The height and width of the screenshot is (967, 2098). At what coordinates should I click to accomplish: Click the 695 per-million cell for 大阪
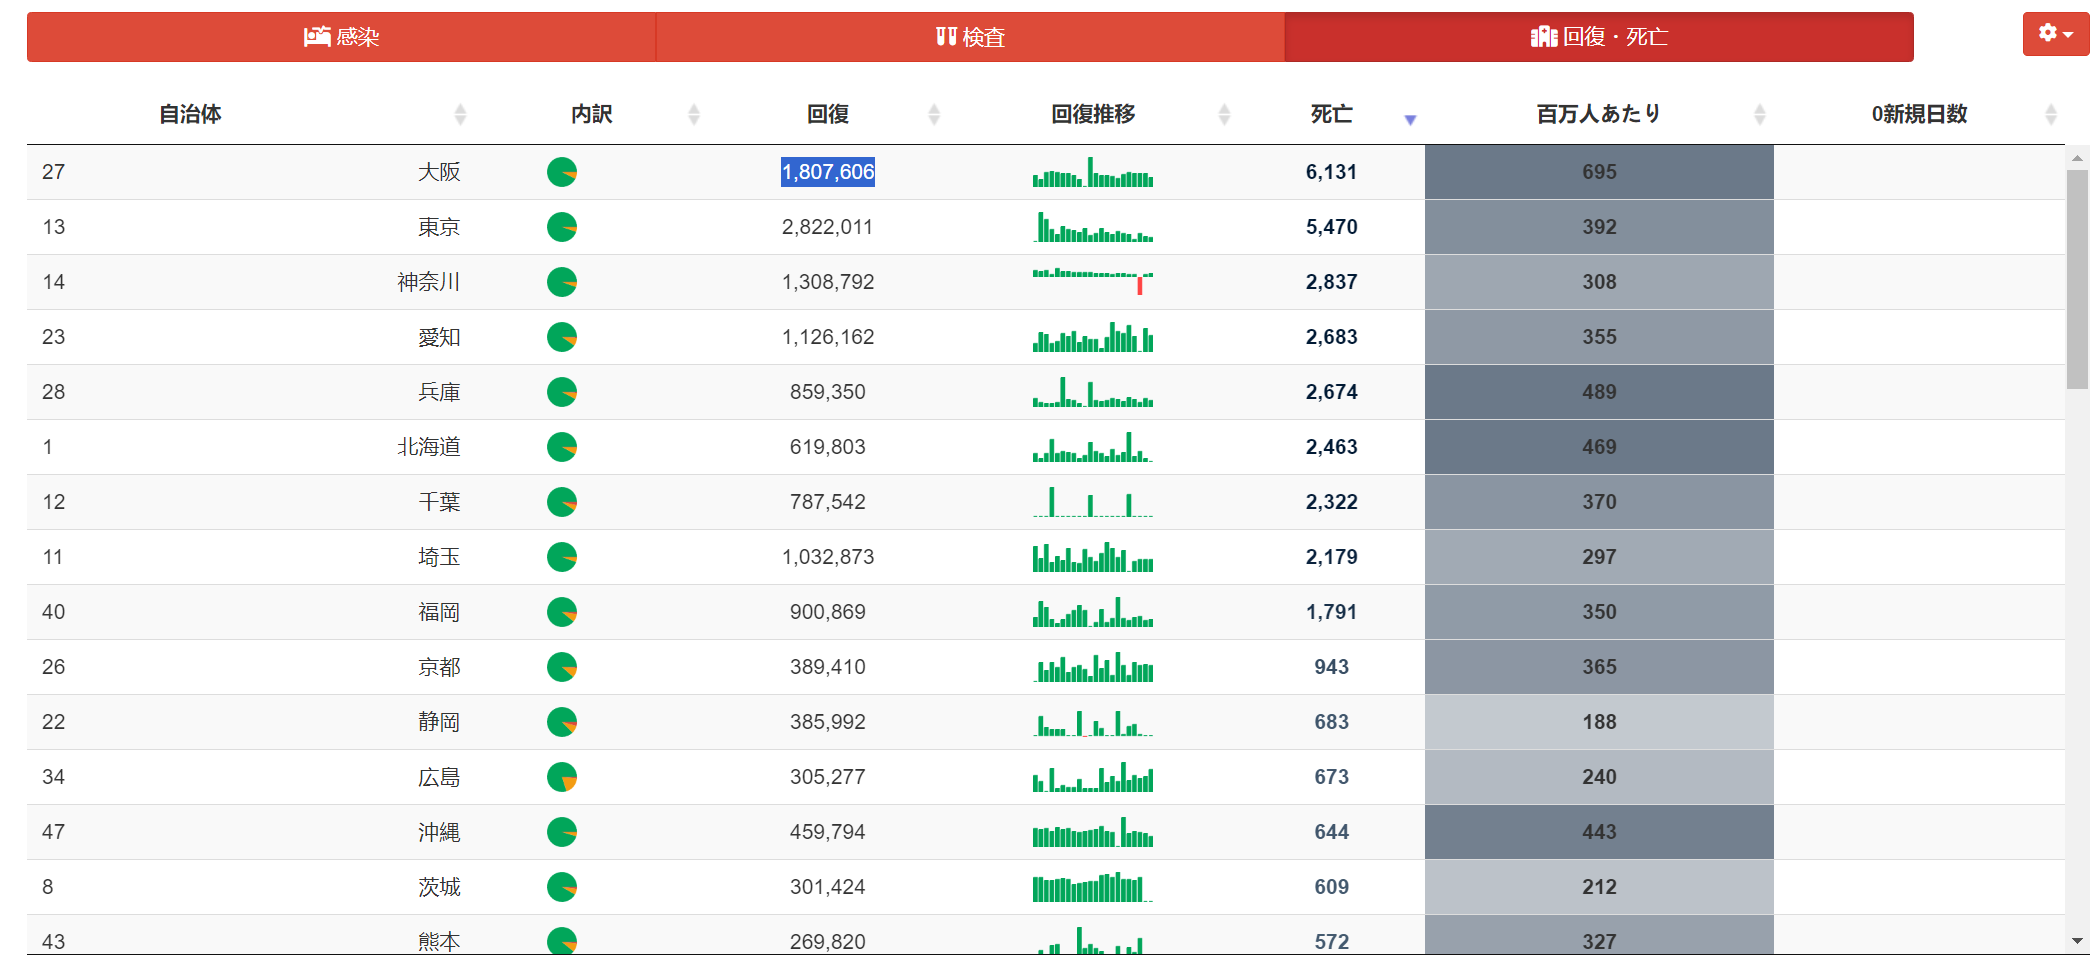point(1598,172)
